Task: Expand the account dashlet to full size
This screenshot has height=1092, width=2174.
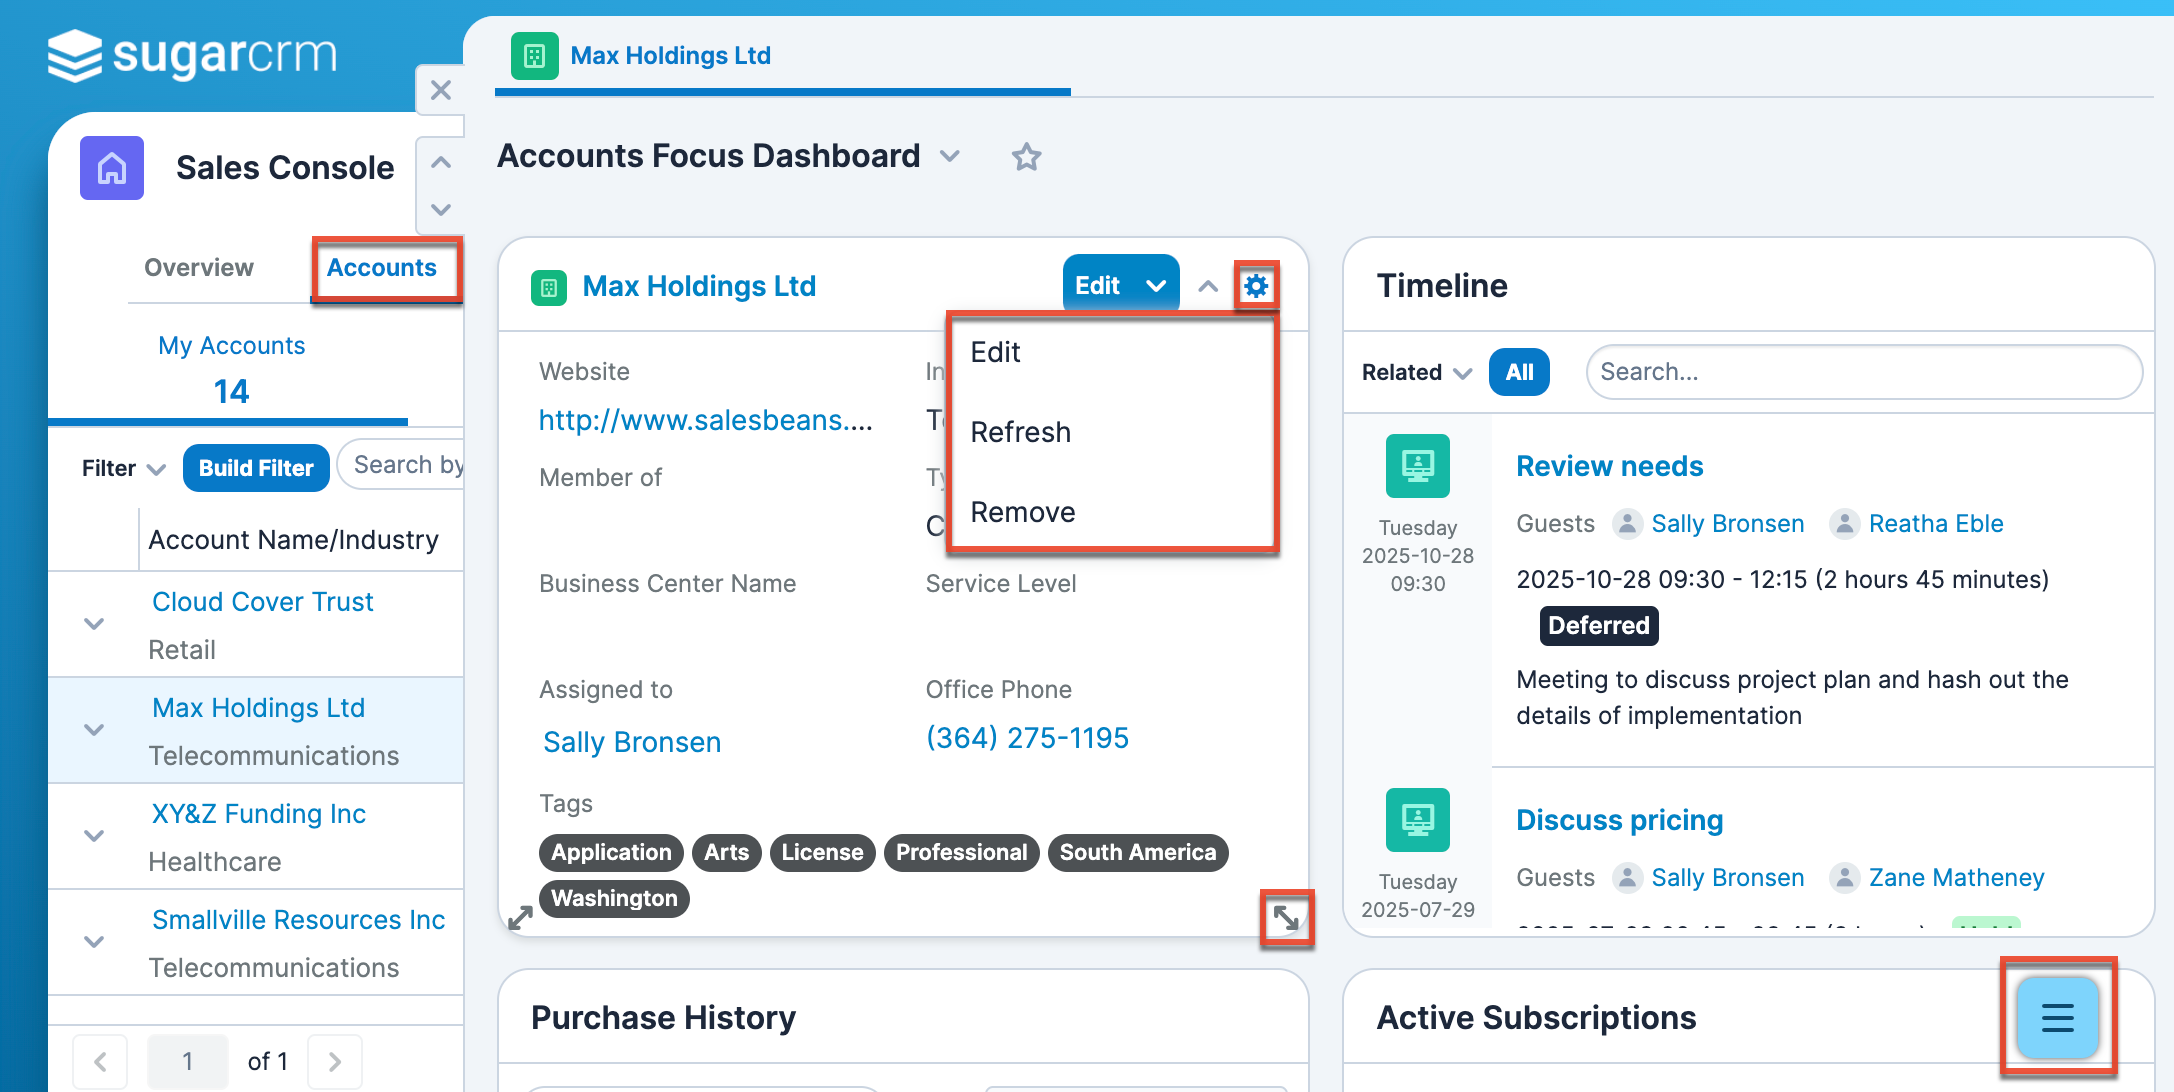Action: pos(1288,916)
